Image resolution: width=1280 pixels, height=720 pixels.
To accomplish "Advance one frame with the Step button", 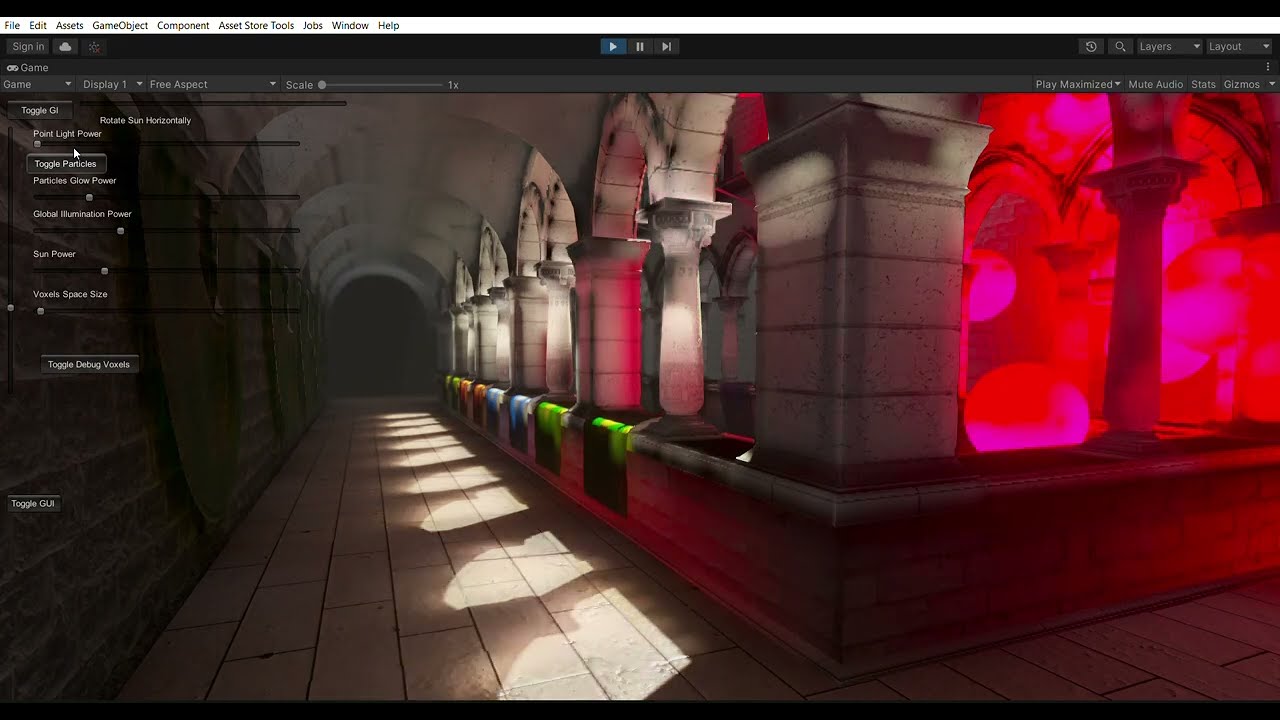I will coord(667,46).
